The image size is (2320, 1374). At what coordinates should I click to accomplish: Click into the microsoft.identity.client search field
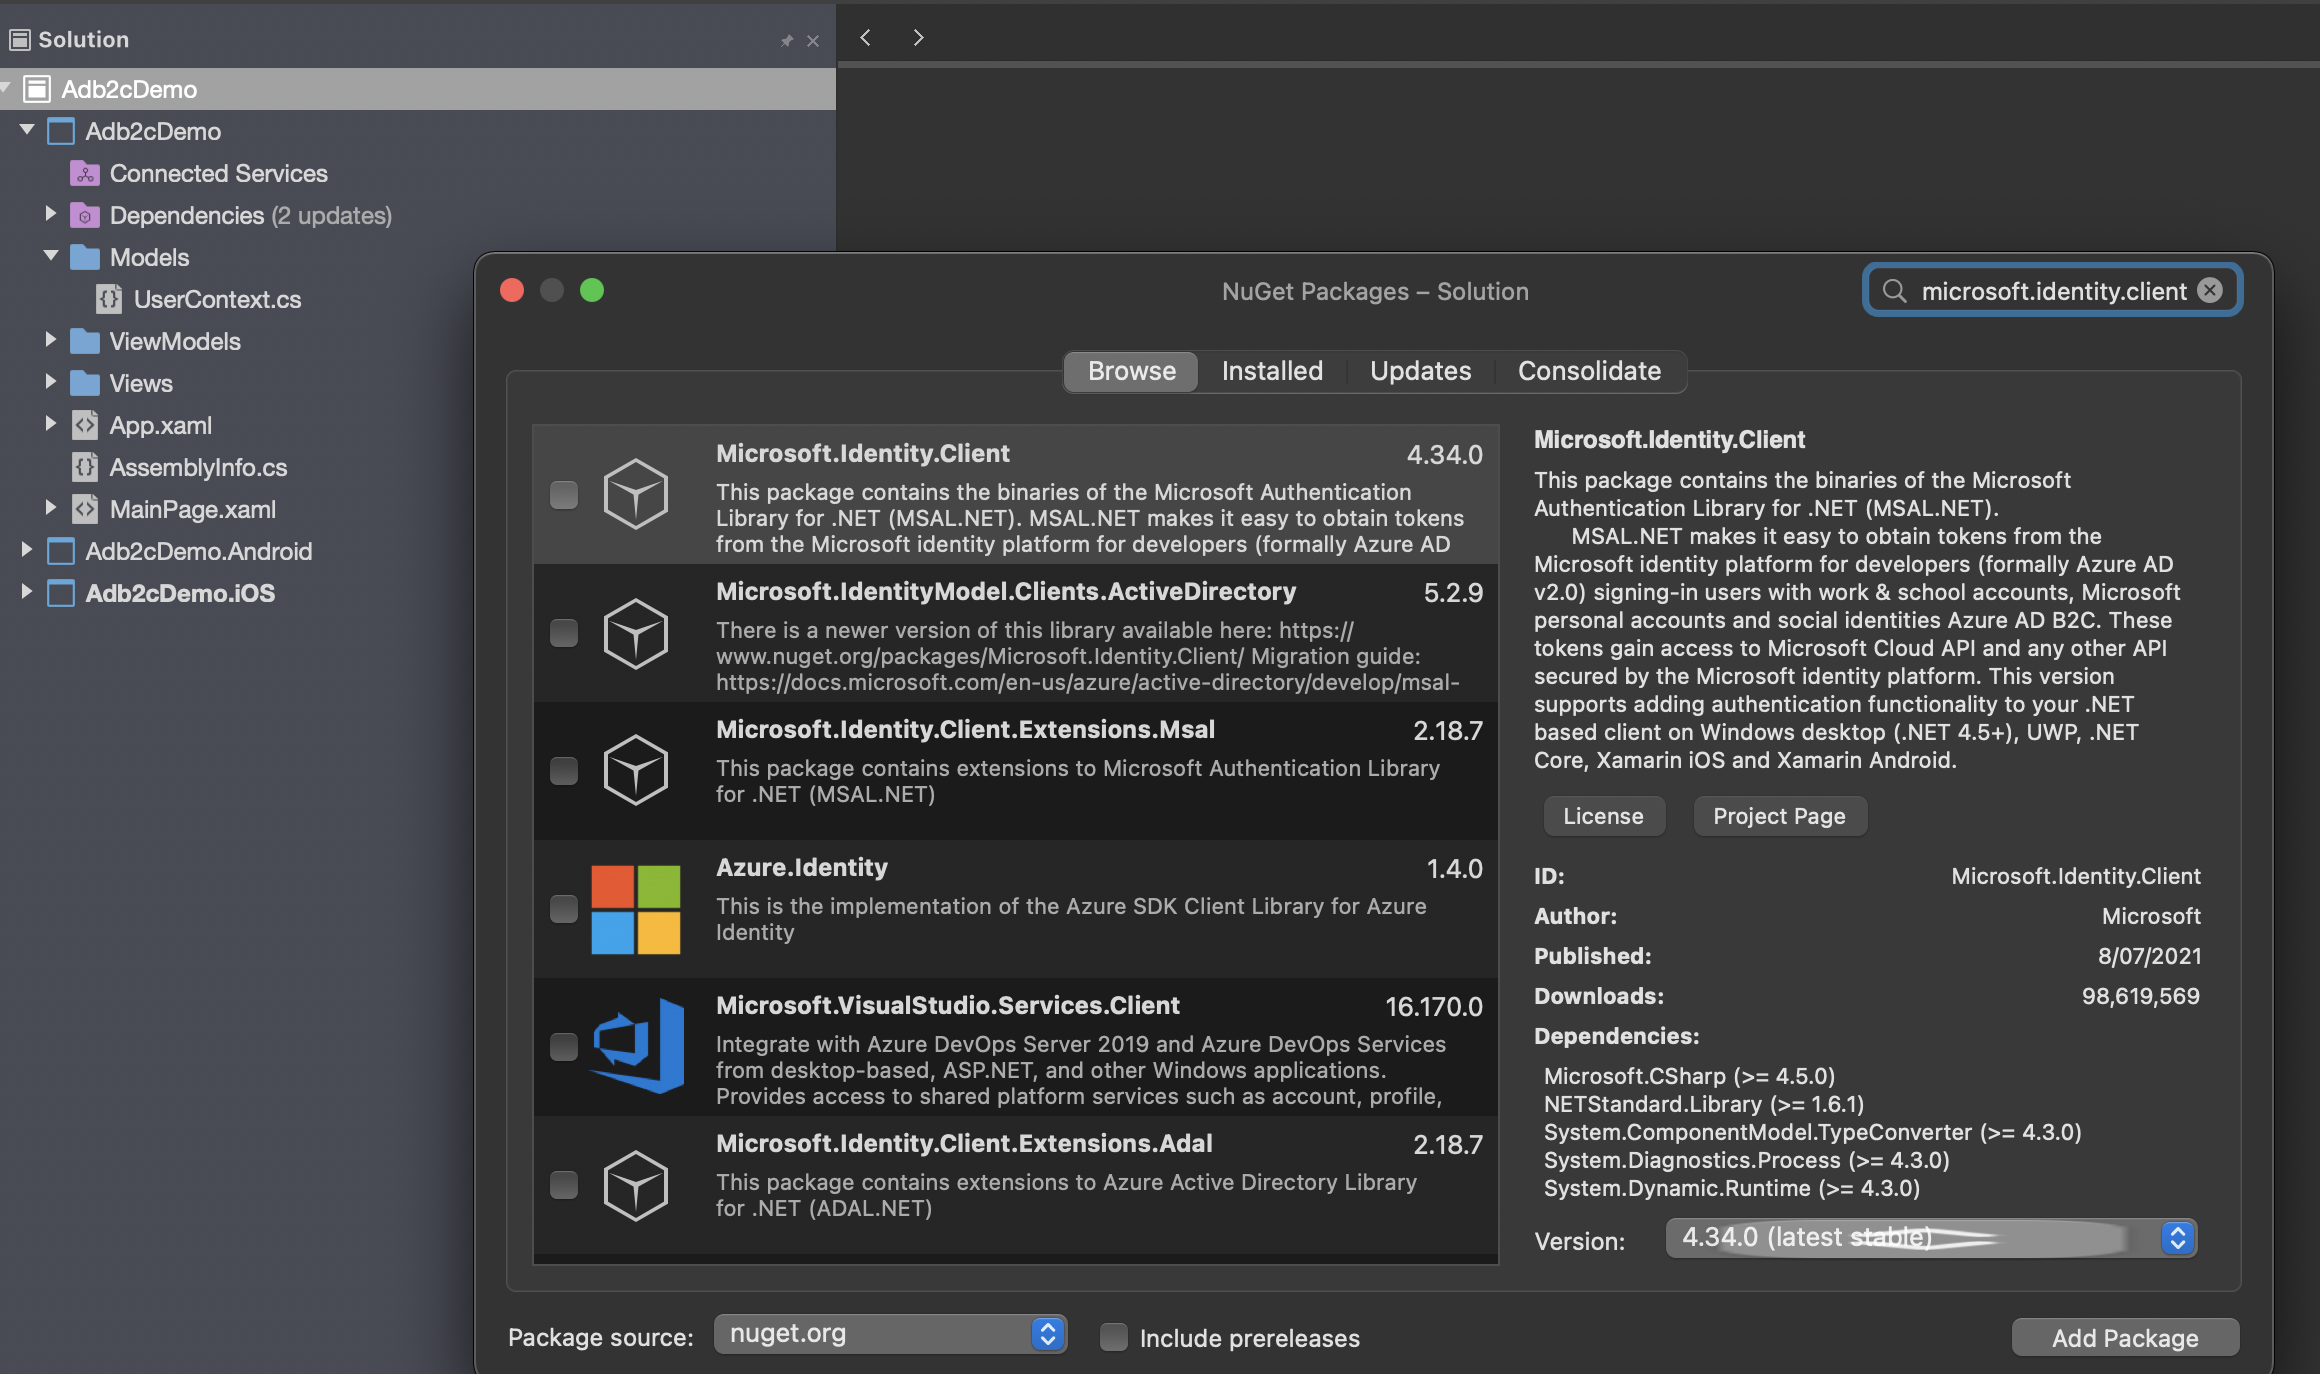pyautogui.click(x=2052, y=291)
